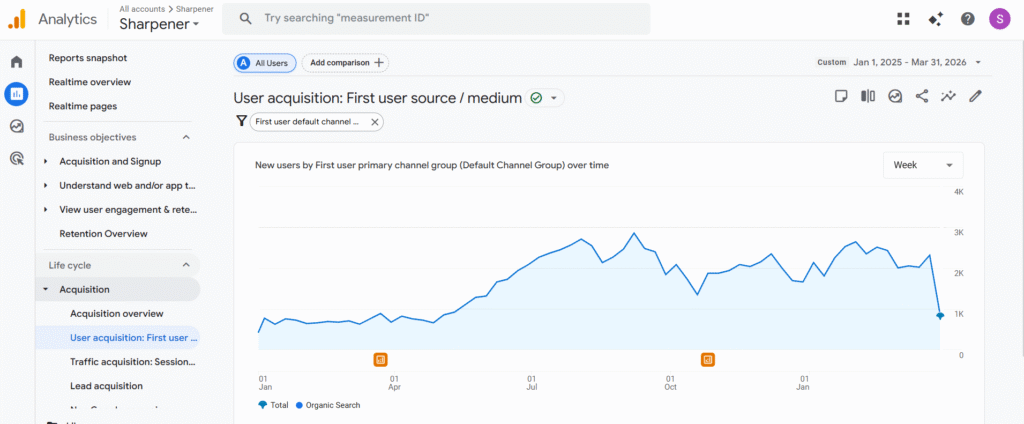Click the Share this report icon
The width and height of the screenshot is (1024, 424).
(922, 97)
